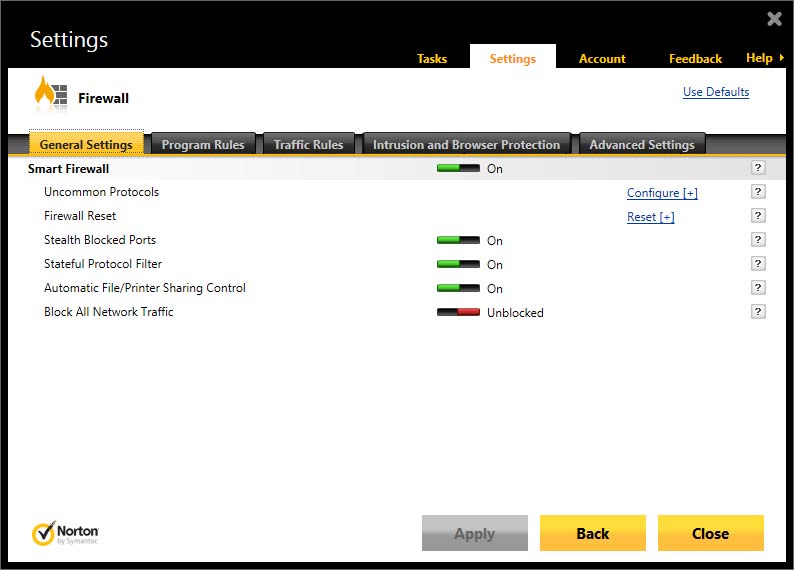Open the Feedback top menu

coord(695,59)
